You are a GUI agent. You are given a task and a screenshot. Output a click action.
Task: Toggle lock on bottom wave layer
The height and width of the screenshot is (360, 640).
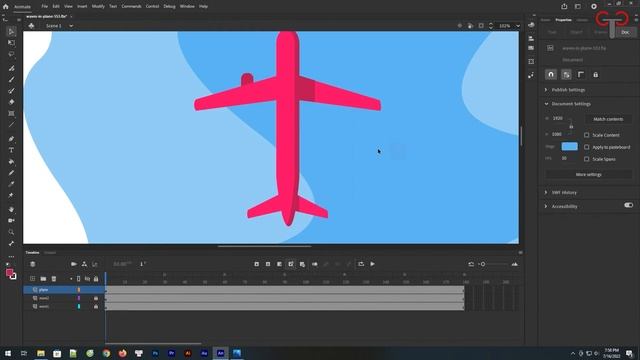pos(96,307)
